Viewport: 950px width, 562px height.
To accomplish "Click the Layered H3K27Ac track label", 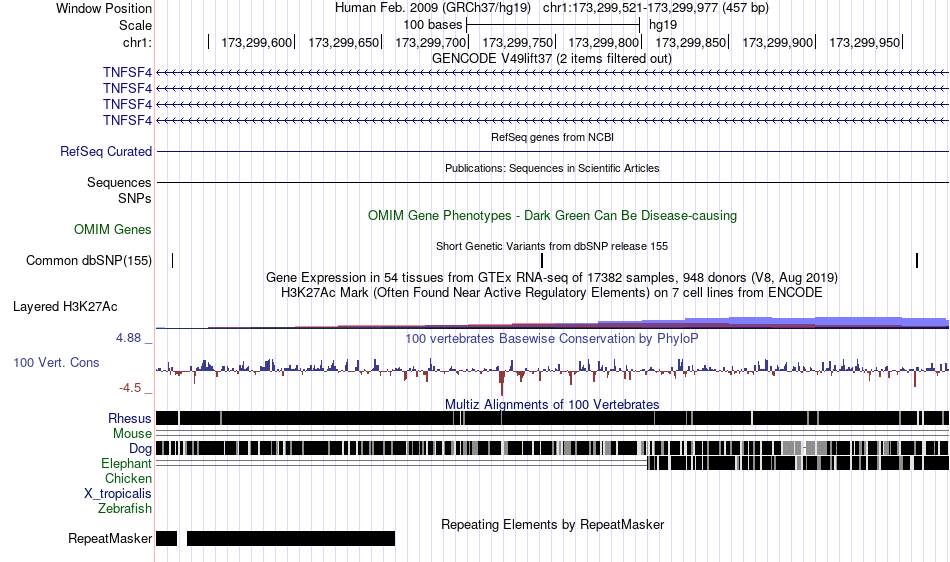I will click(x=65, y=306).
